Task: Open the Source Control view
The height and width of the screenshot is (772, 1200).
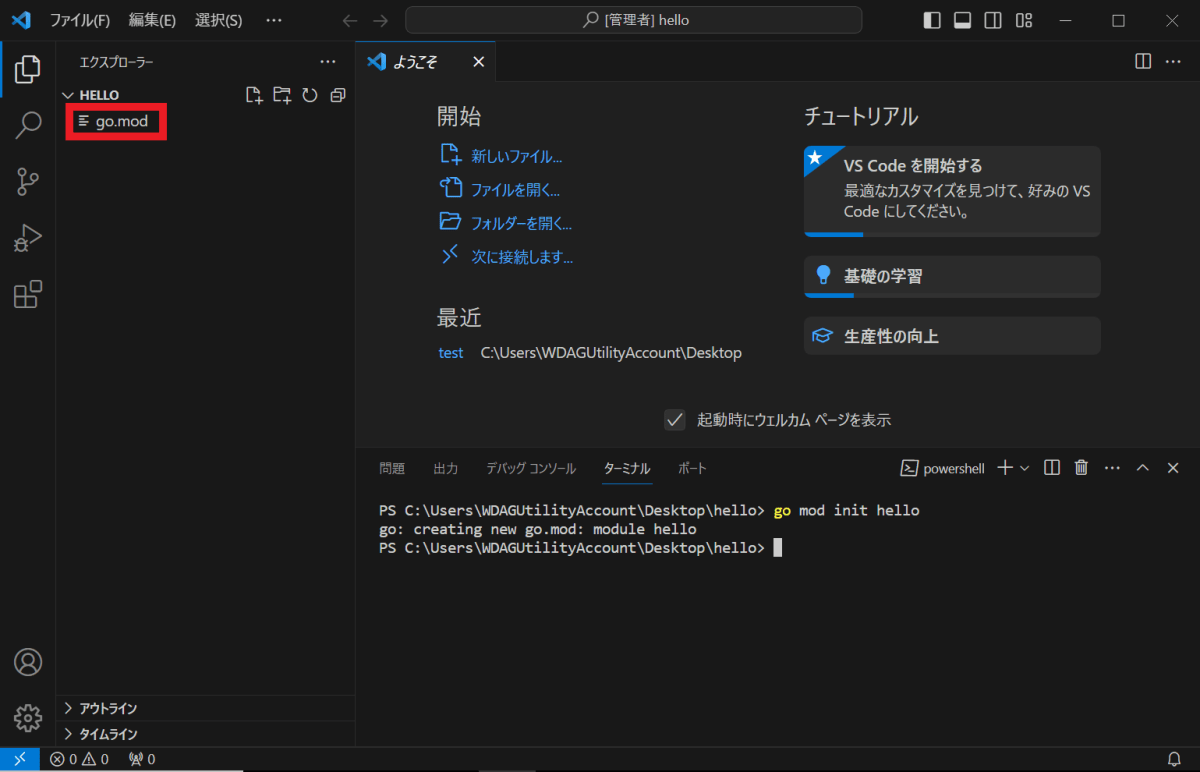Action: pyautogui.click(x=28, y=181)
